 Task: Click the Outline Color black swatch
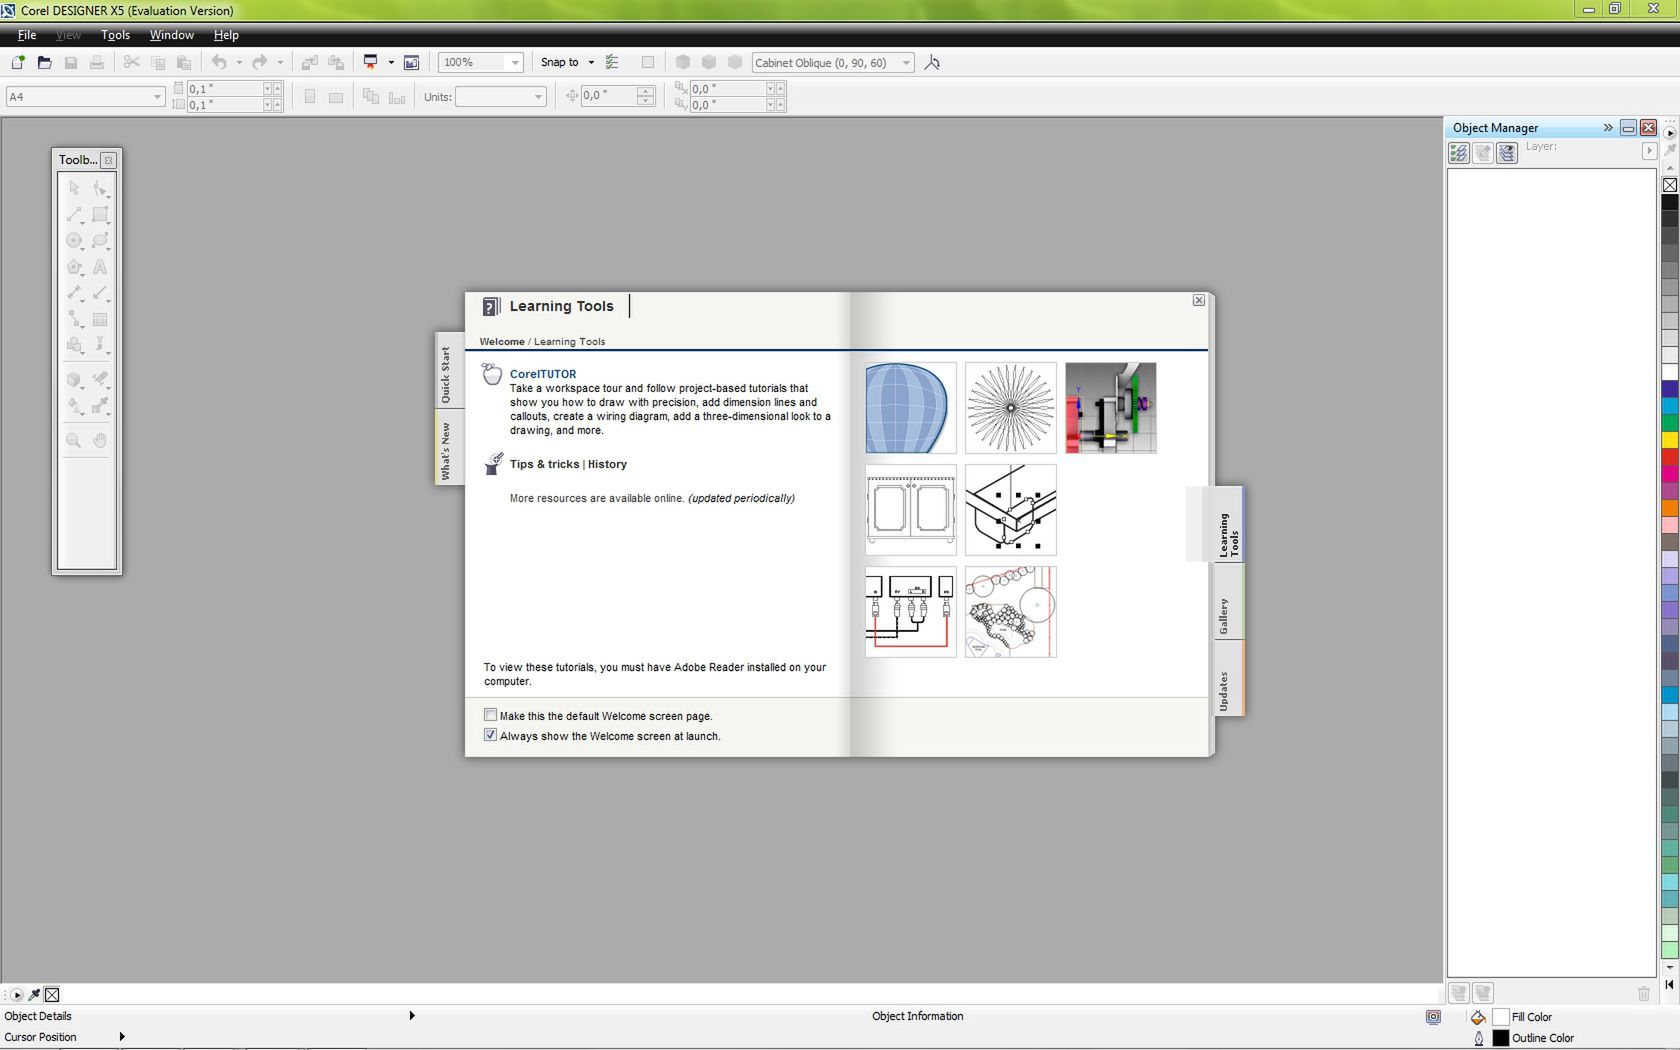pyautogui.click(x=1500, y=1038)
